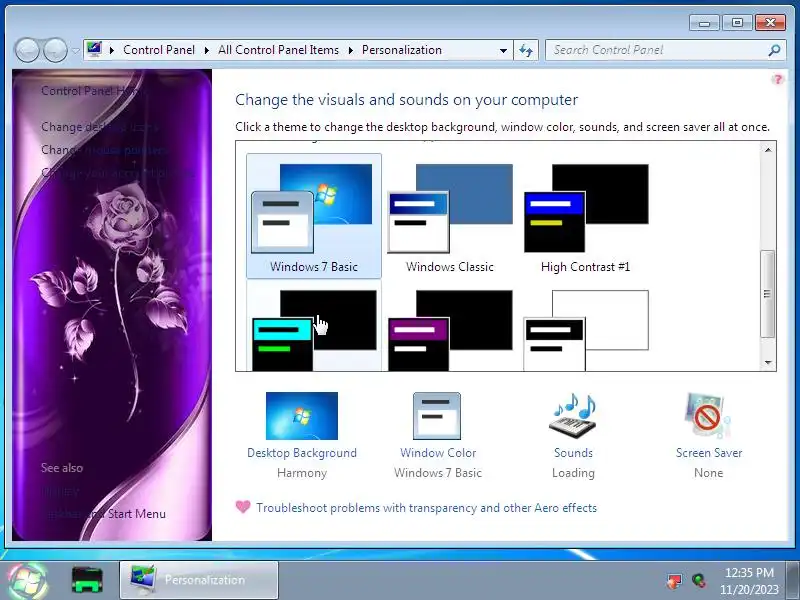Click Show desktop strip at taskbar end
This screenshot has height=600, width=800.
tap(793, 581)
